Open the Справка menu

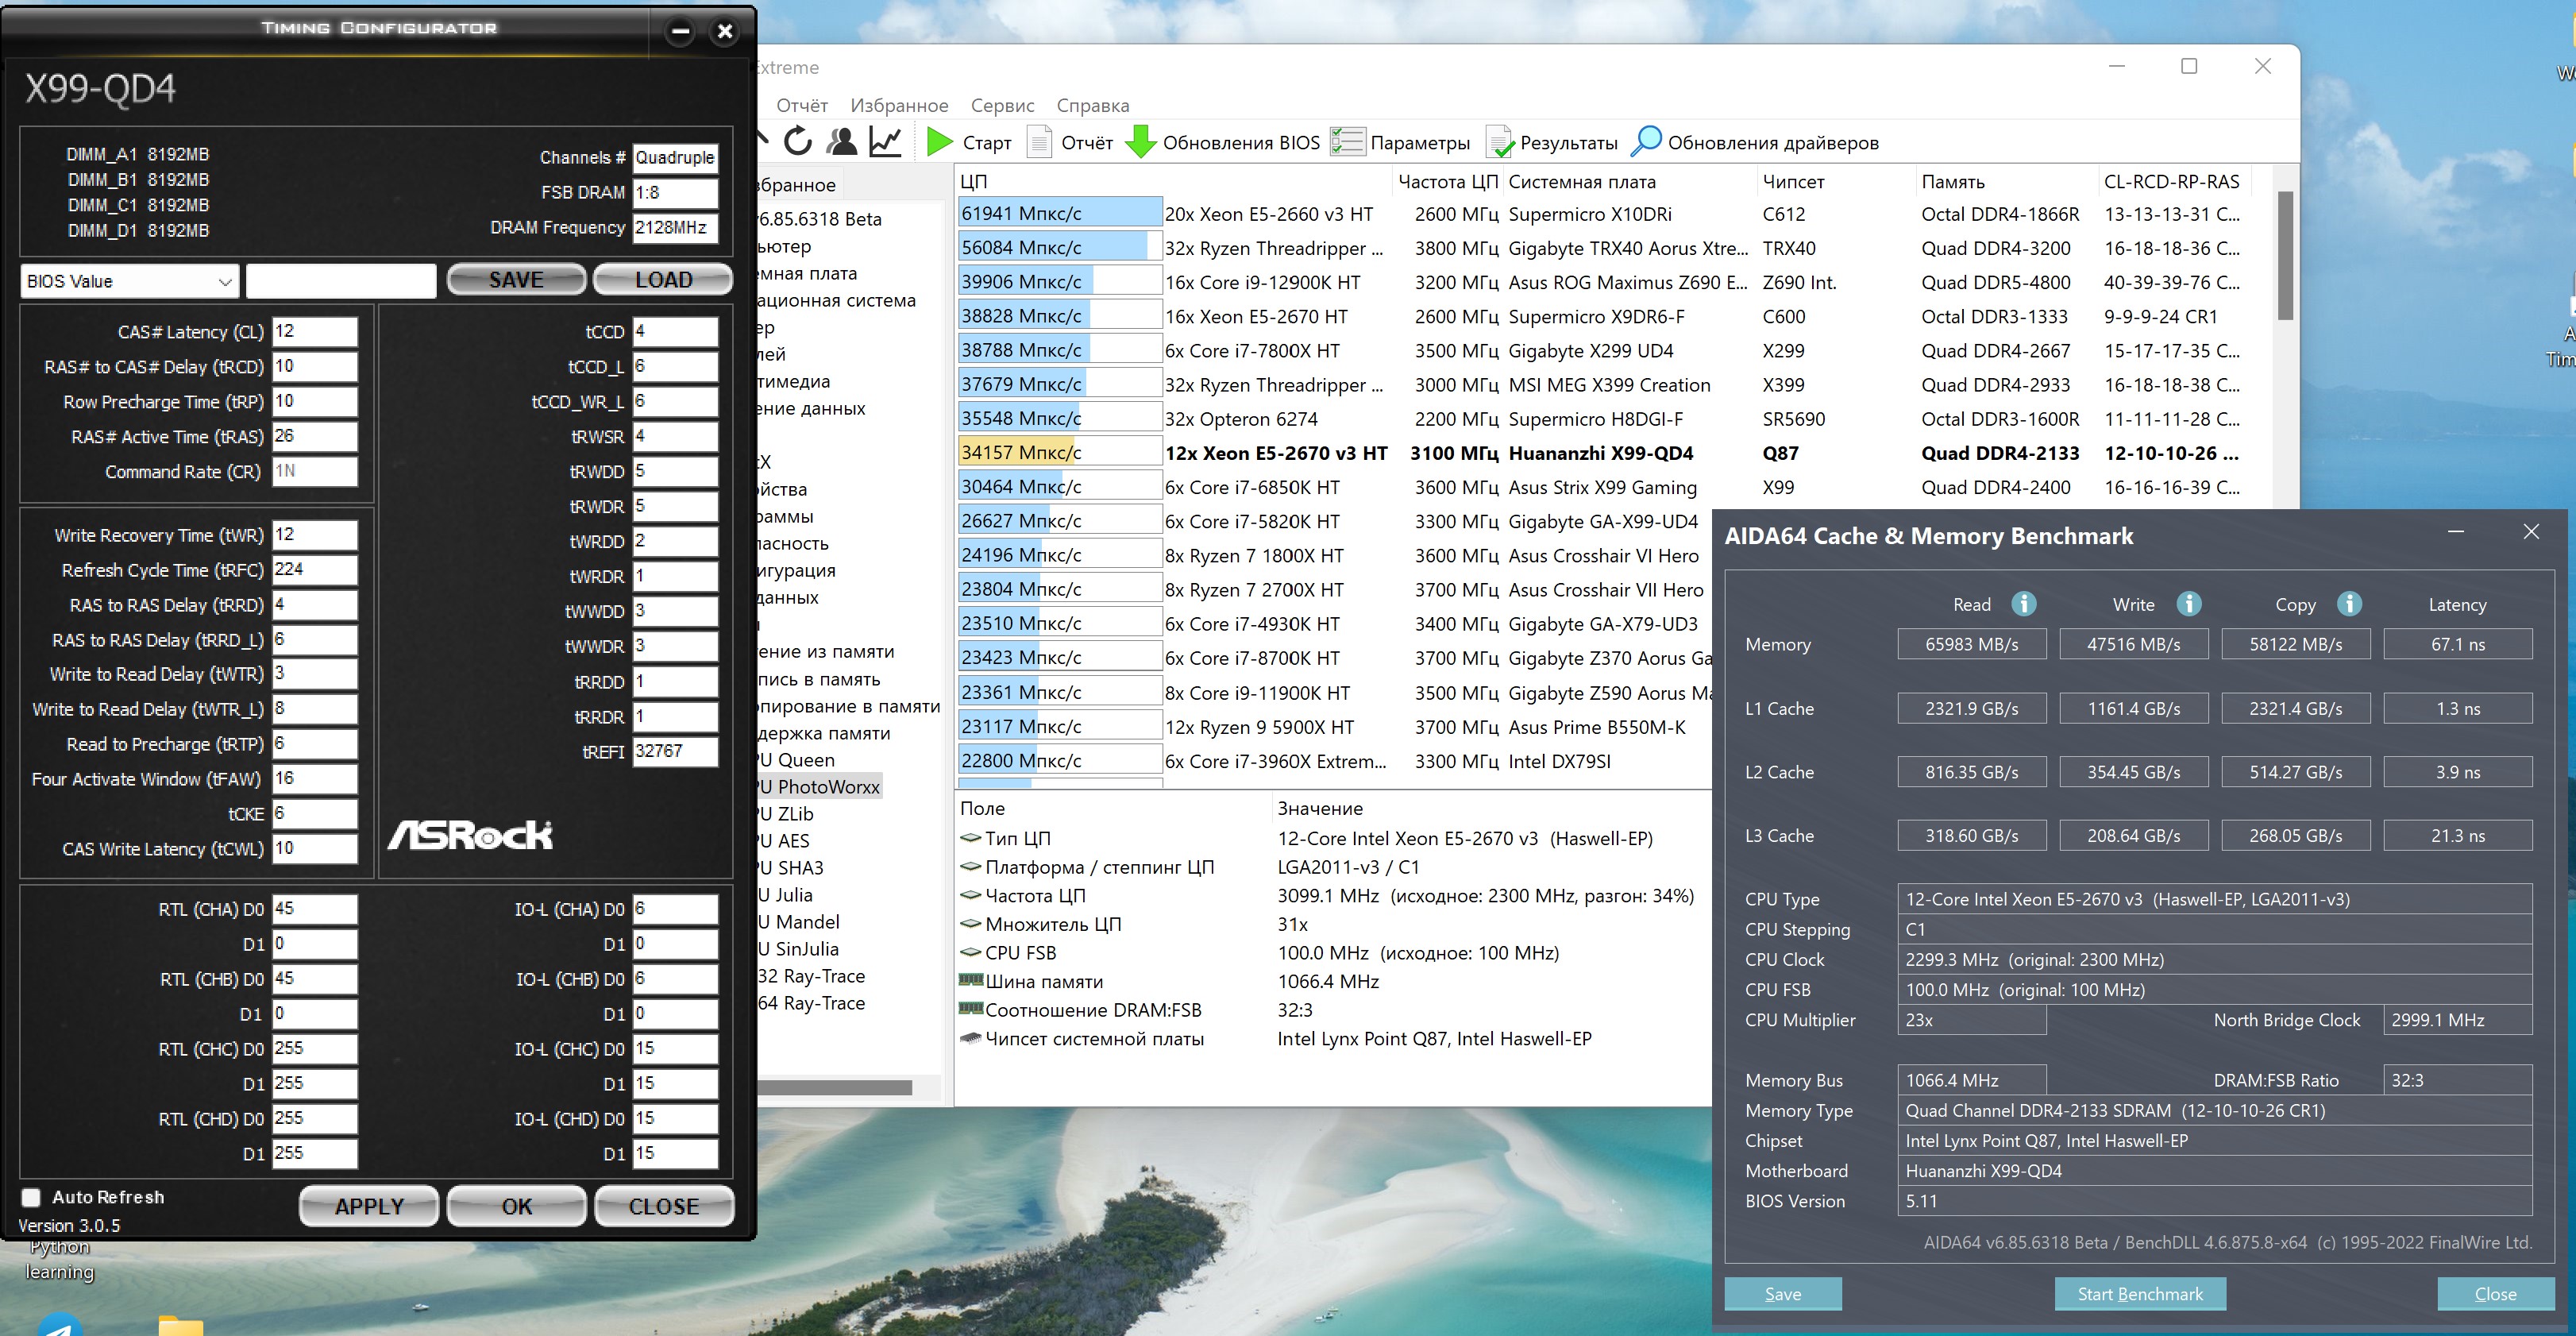pyautogui.click(x=1092, y=105)
